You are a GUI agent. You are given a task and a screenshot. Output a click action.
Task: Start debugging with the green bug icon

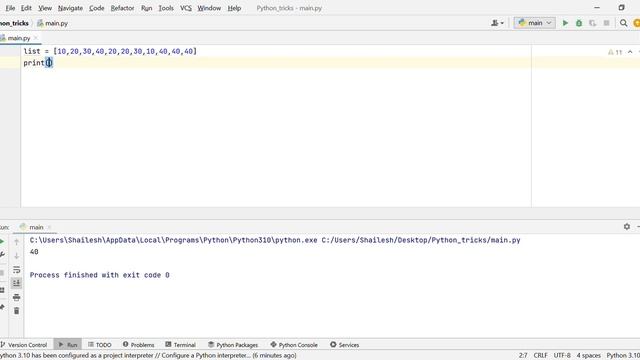pos(579,23)
